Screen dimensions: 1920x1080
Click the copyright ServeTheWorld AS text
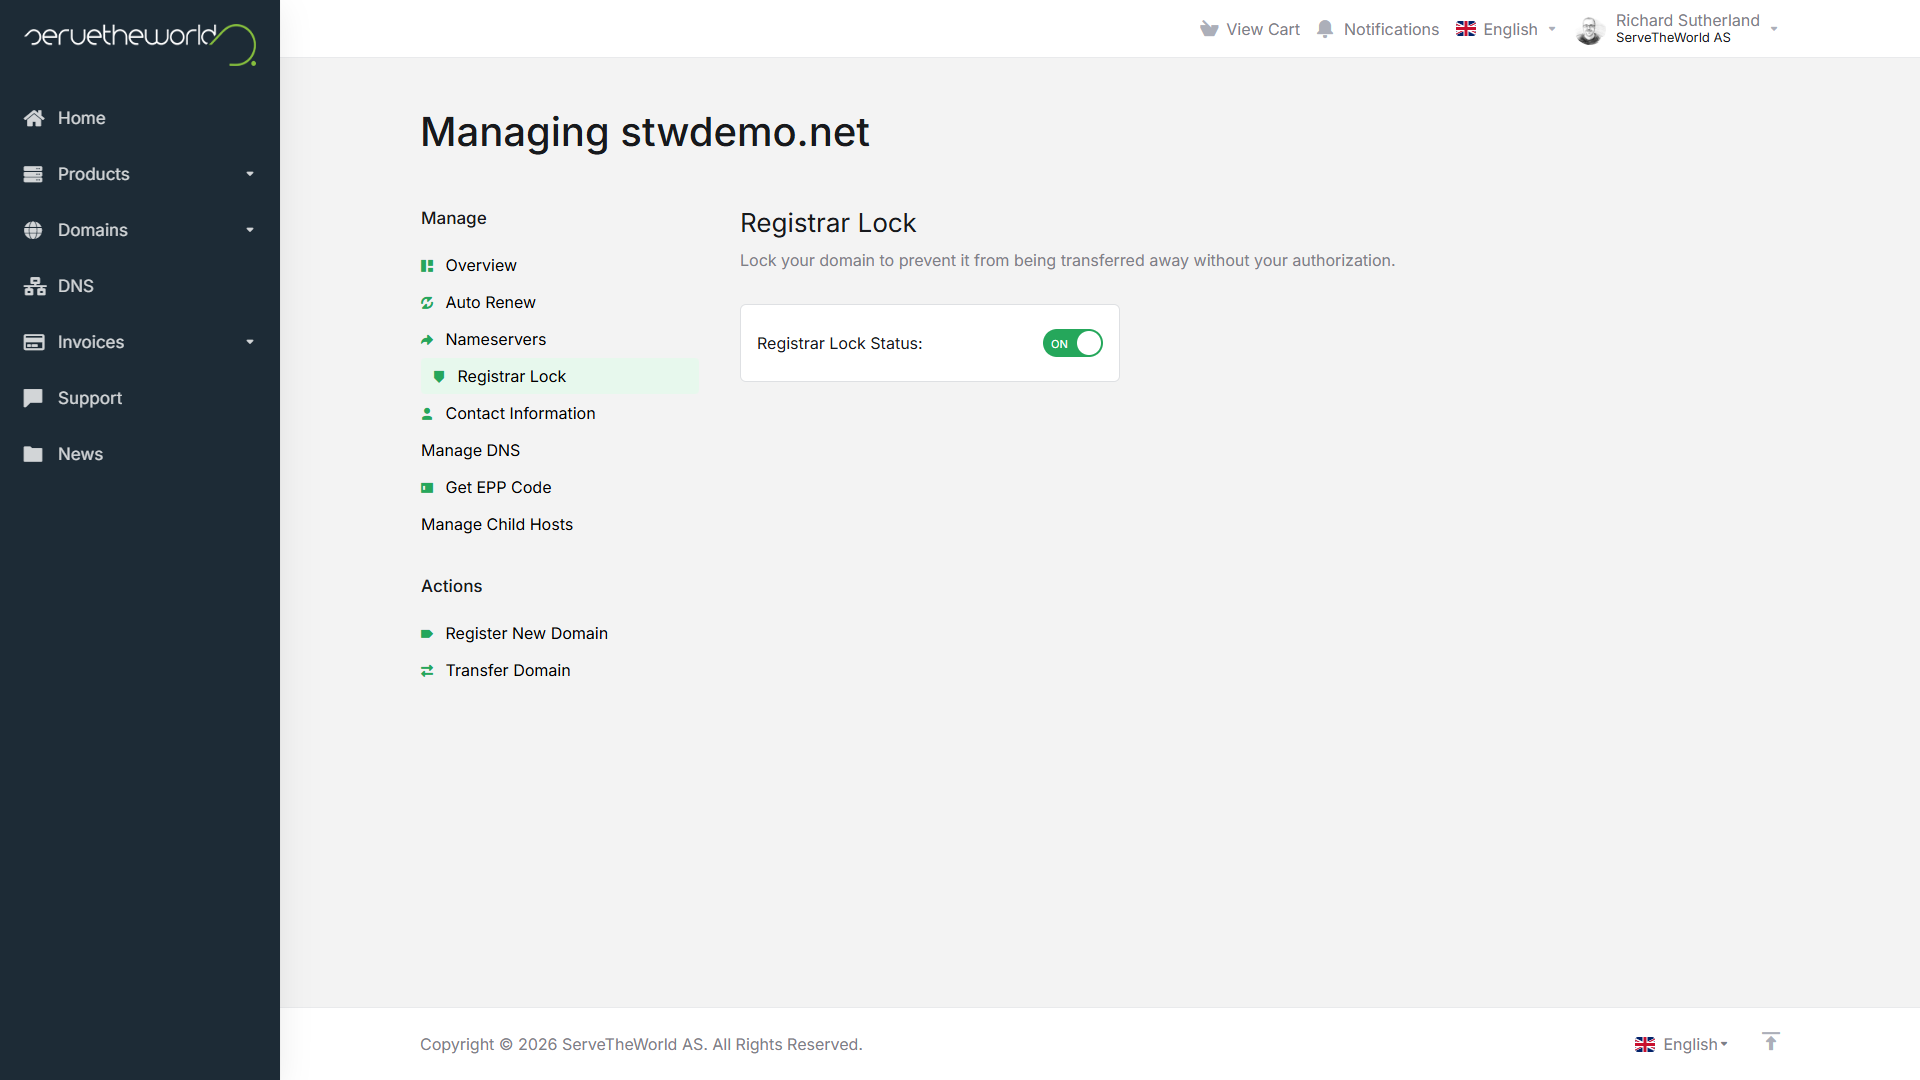pyautogui.click(x=641, y=1044)
